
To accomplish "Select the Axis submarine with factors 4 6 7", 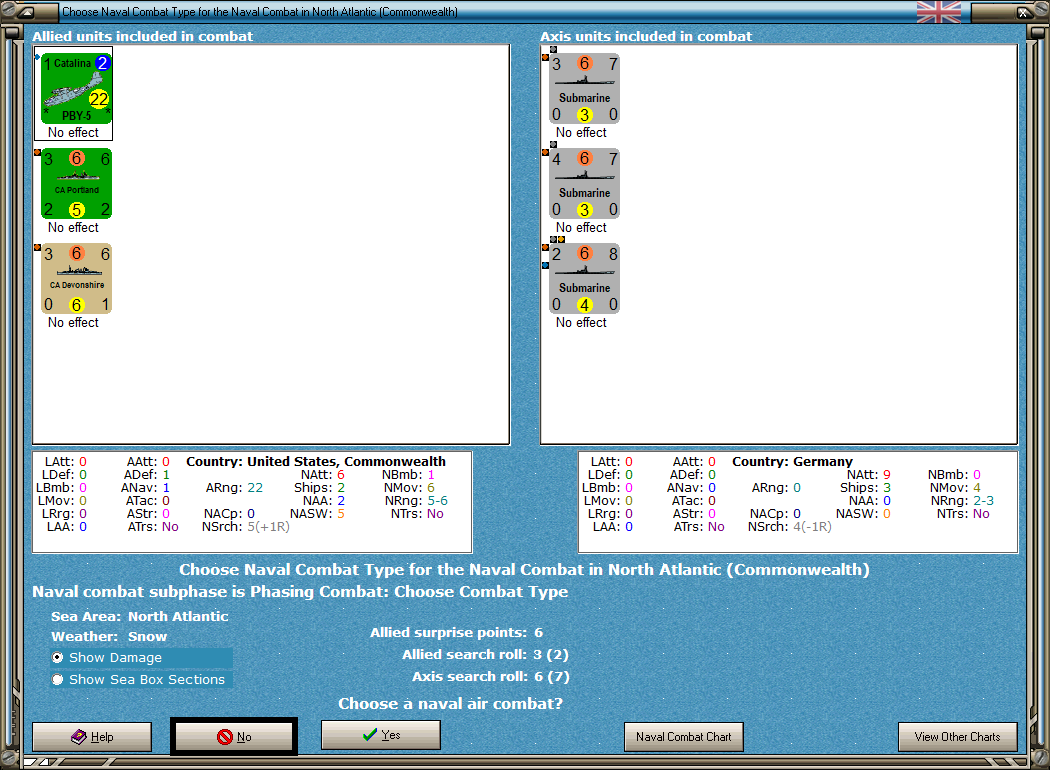I will point(585,183).
